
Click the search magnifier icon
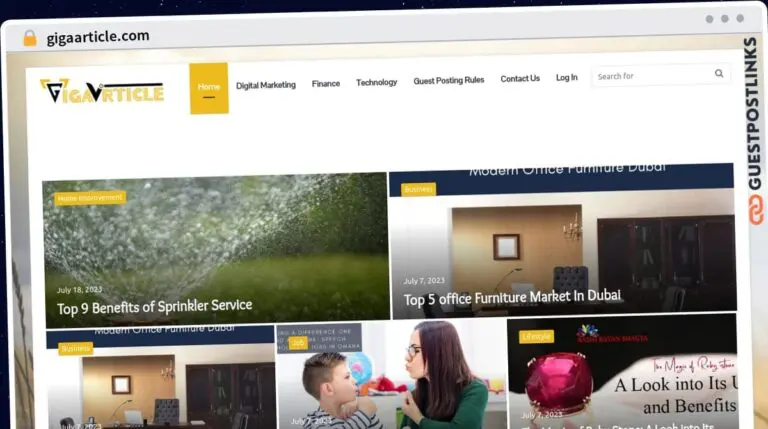(719, 73)
